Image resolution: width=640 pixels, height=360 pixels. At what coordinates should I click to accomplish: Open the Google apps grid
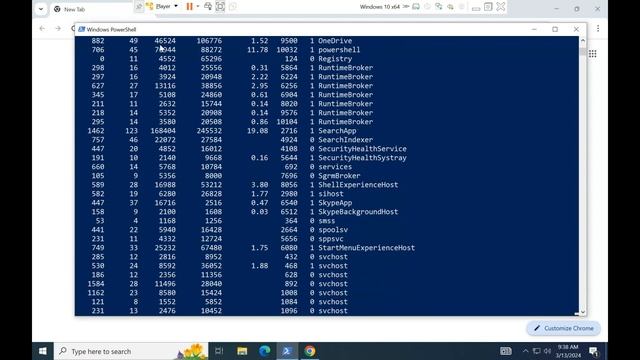[592, 54]
